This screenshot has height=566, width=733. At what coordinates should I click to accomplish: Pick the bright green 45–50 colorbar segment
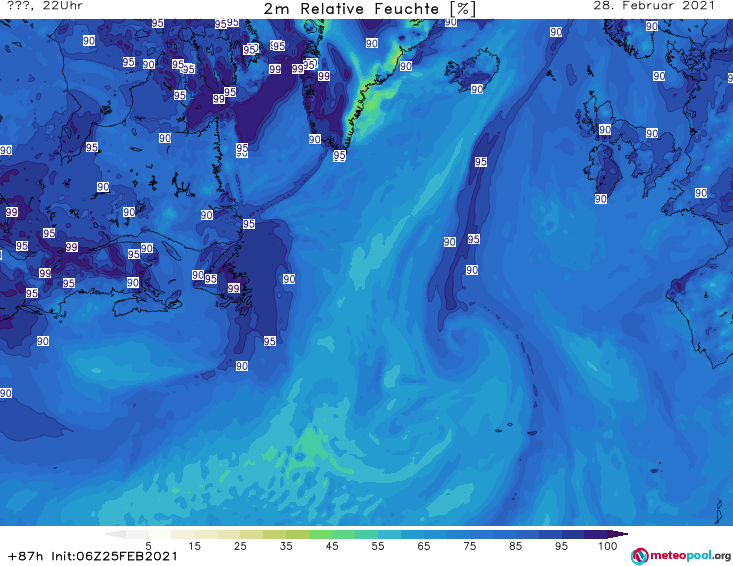point(344,534)
